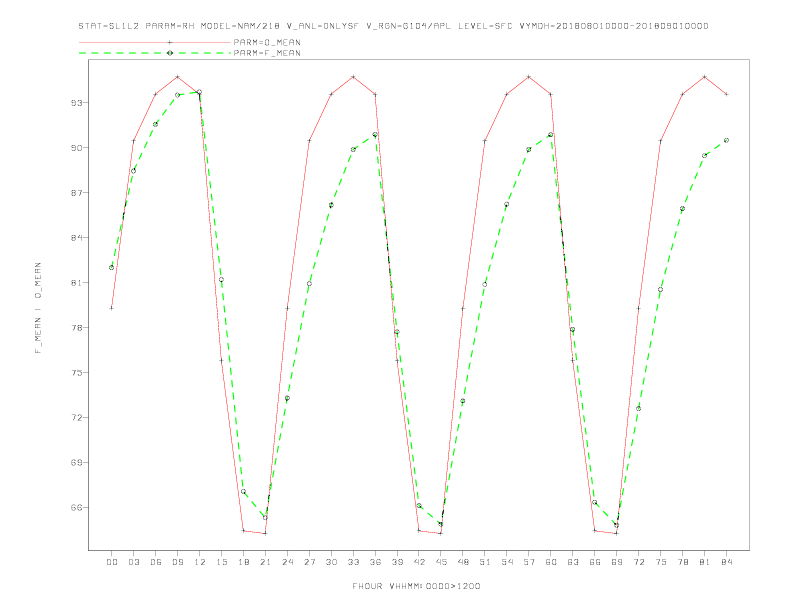Click the green F_MEAN circle marker at hour 00

click(x=112, y=268)
